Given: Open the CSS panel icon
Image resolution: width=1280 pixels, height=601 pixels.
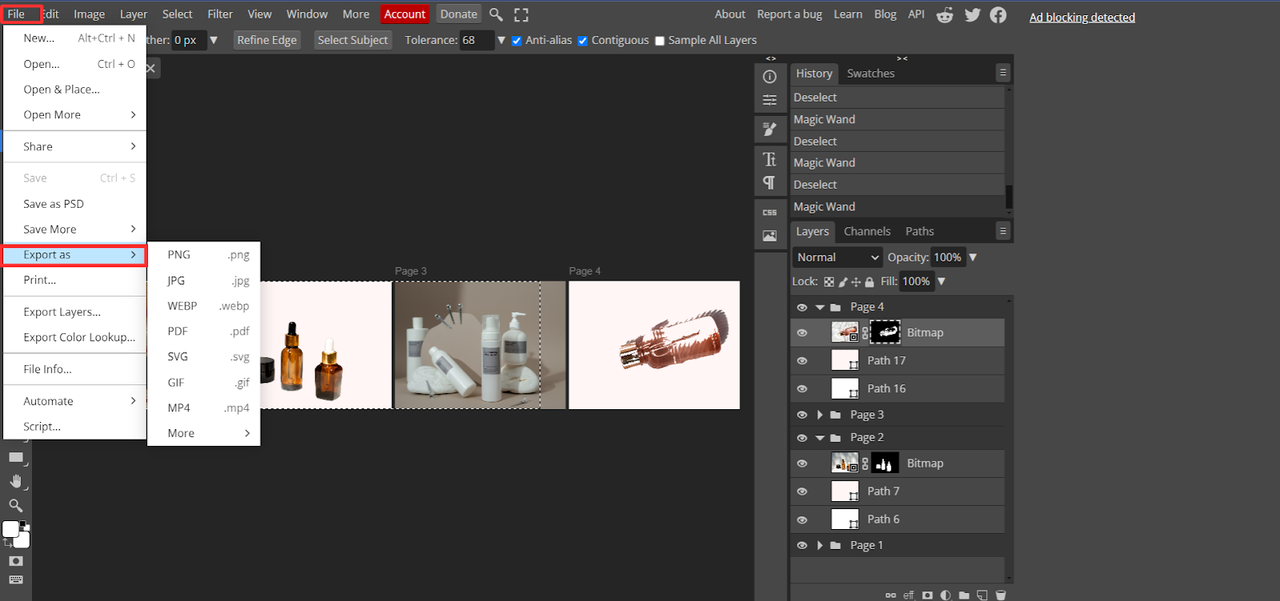Looking at the screenshot, I should [769, 212].
